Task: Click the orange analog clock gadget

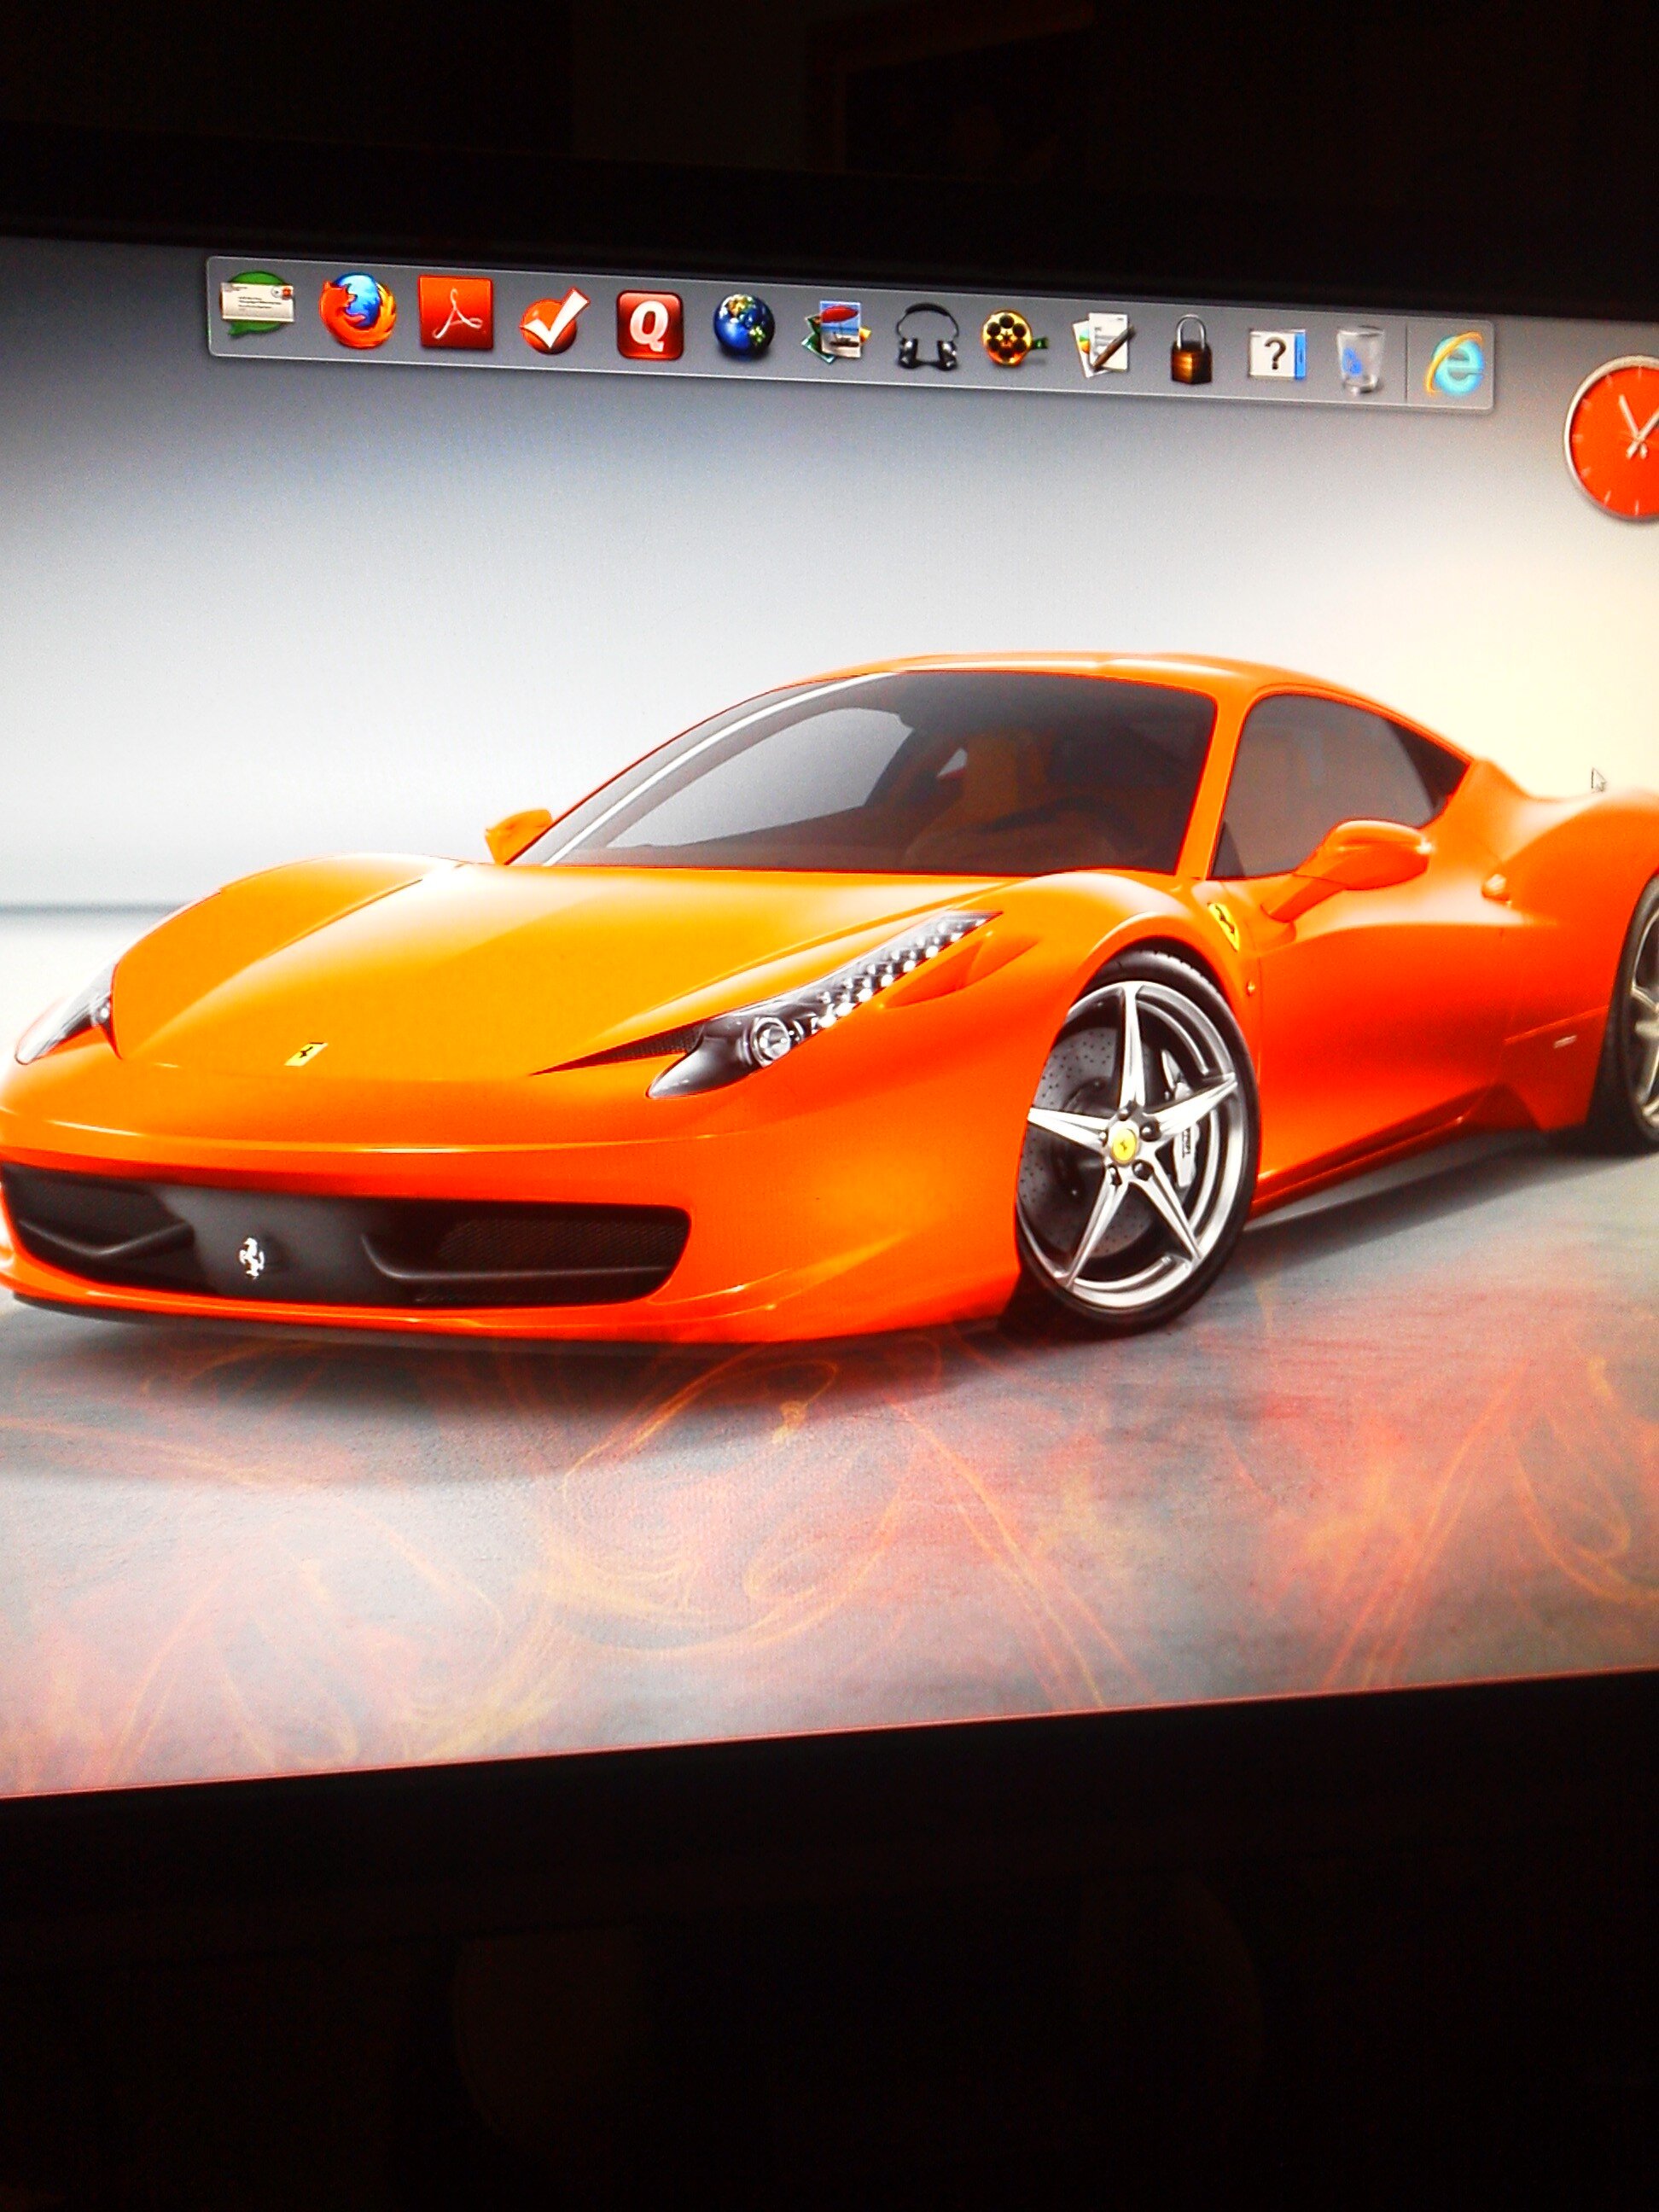Action: point(1614,437)
